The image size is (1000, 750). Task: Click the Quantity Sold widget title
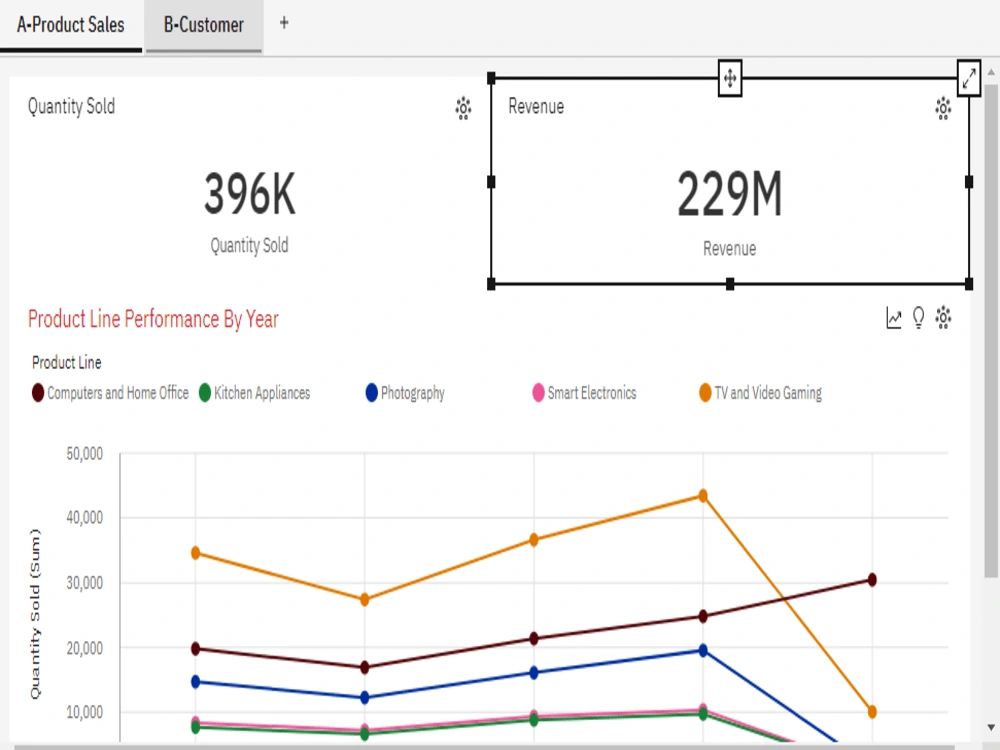[x=71, y=107]
